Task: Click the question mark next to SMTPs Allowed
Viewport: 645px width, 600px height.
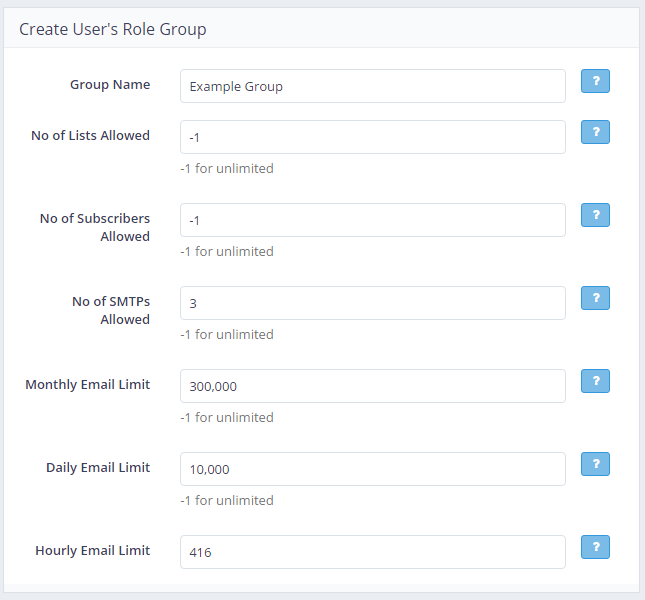Action: point(595,299)
